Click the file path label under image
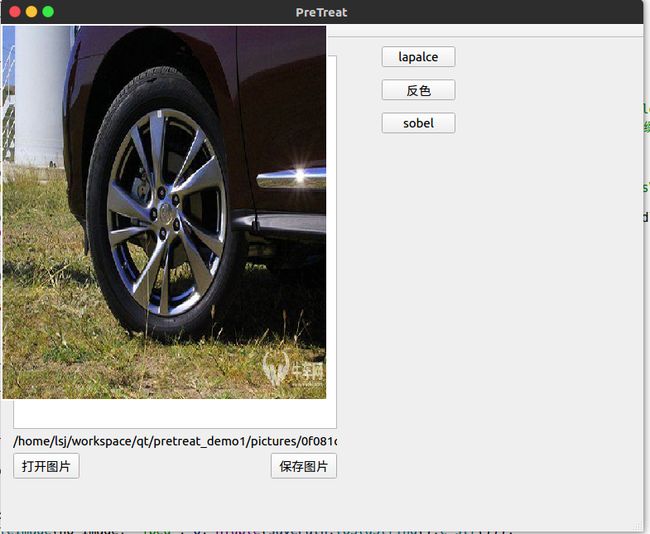Viewport: 650px width, 534px height. (x=175, y=441)
